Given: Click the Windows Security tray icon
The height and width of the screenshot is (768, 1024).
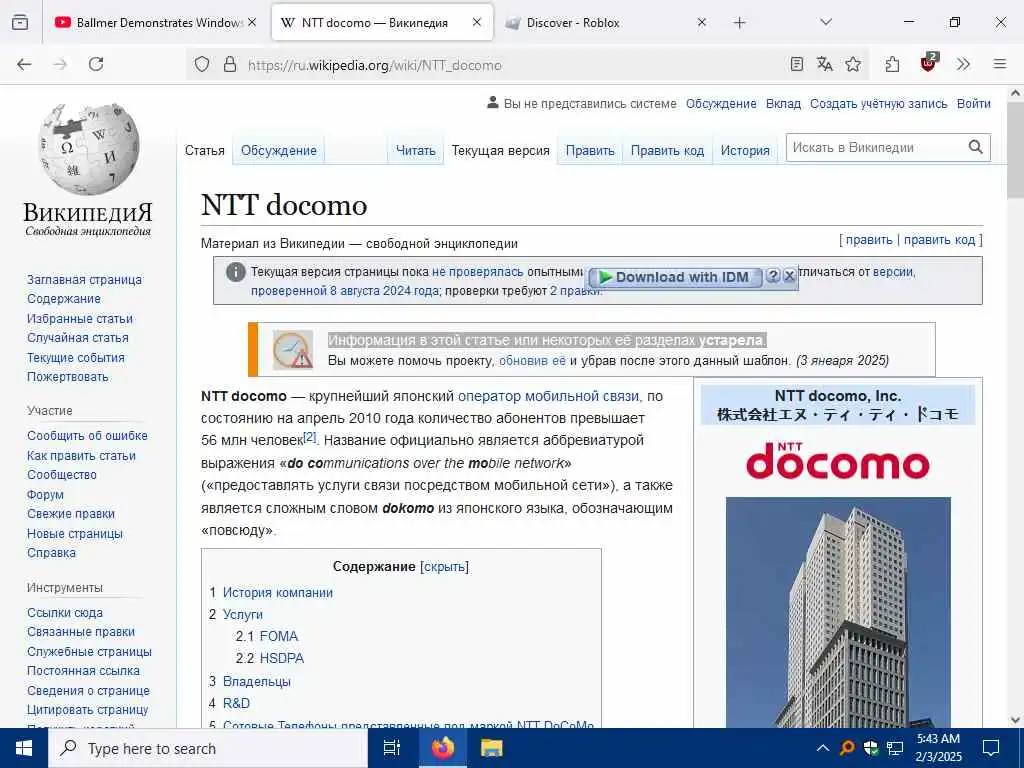Looking at the screenshot, I should 871,748.
